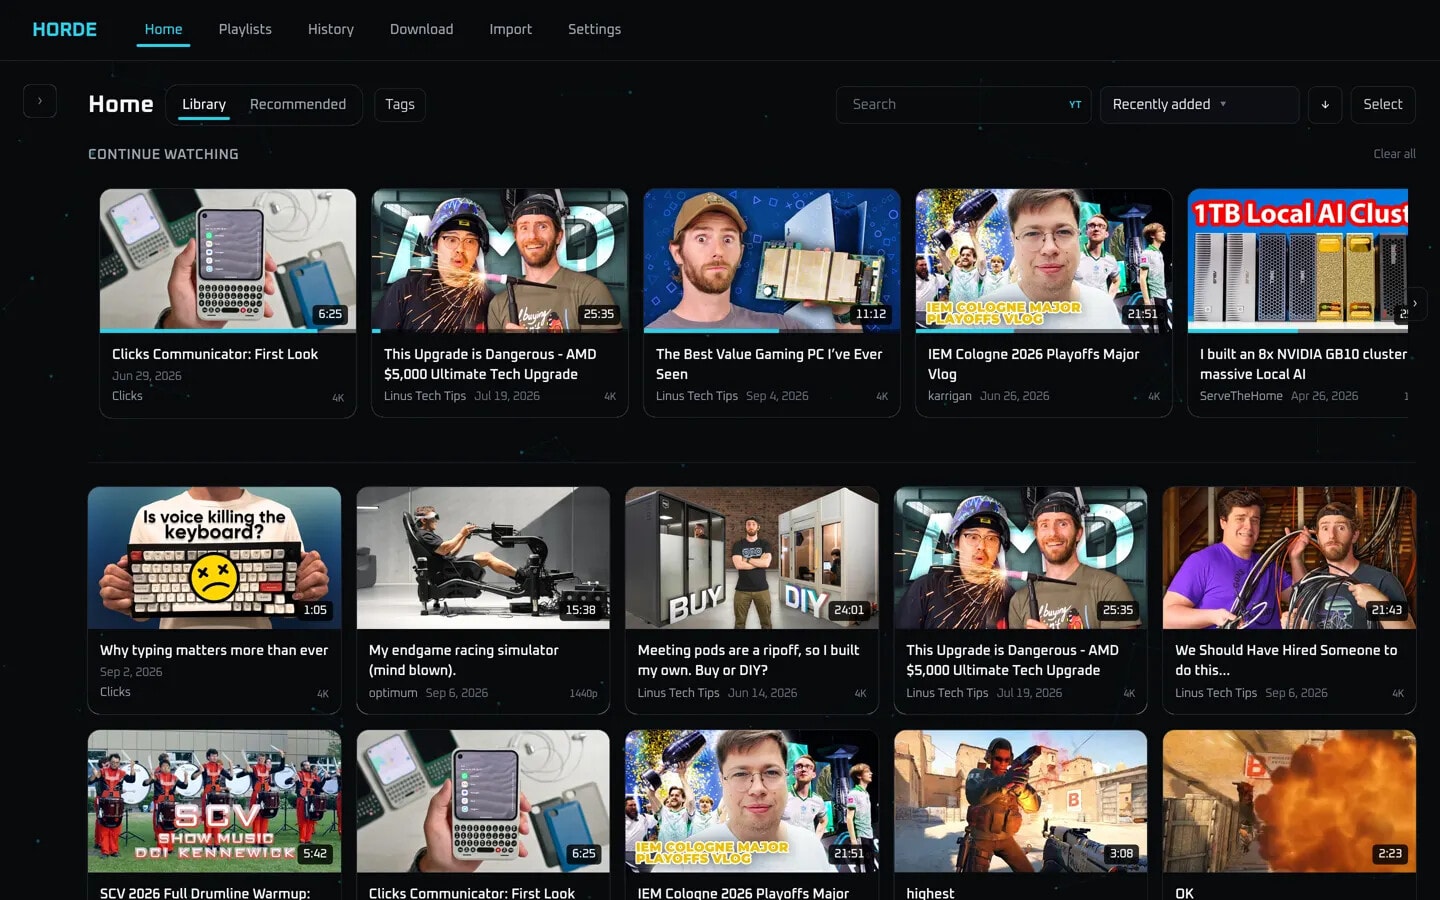1440x900 pixels.
Task: Open the Recently added sort dropdown
Action: (1199, 104)
